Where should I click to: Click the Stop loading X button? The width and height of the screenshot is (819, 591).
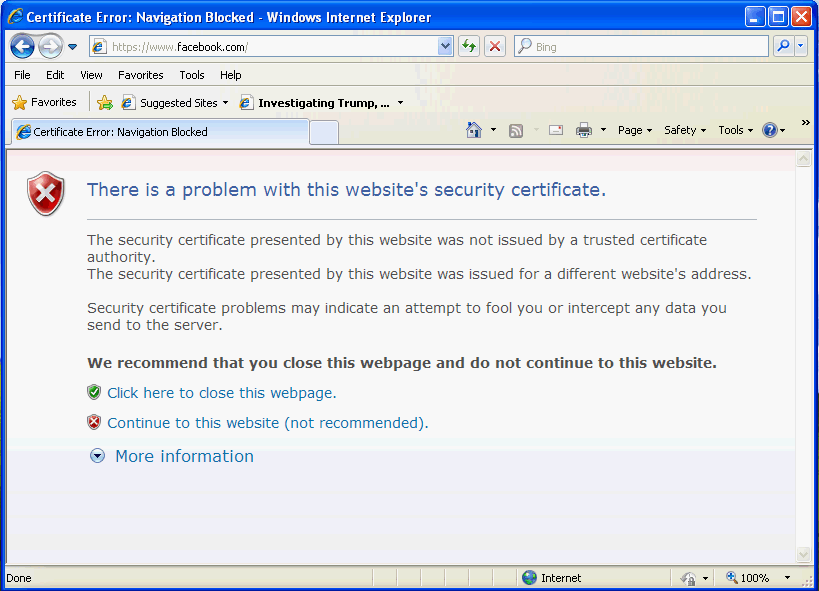point(494,46)
